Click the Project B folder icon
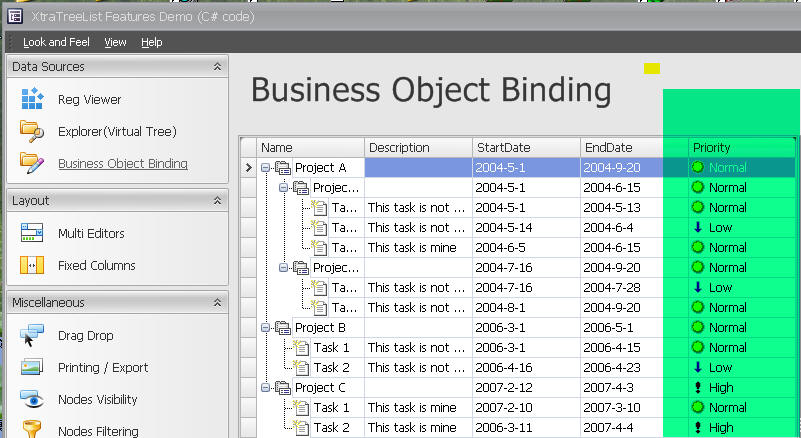 click(x=283, y=328)
